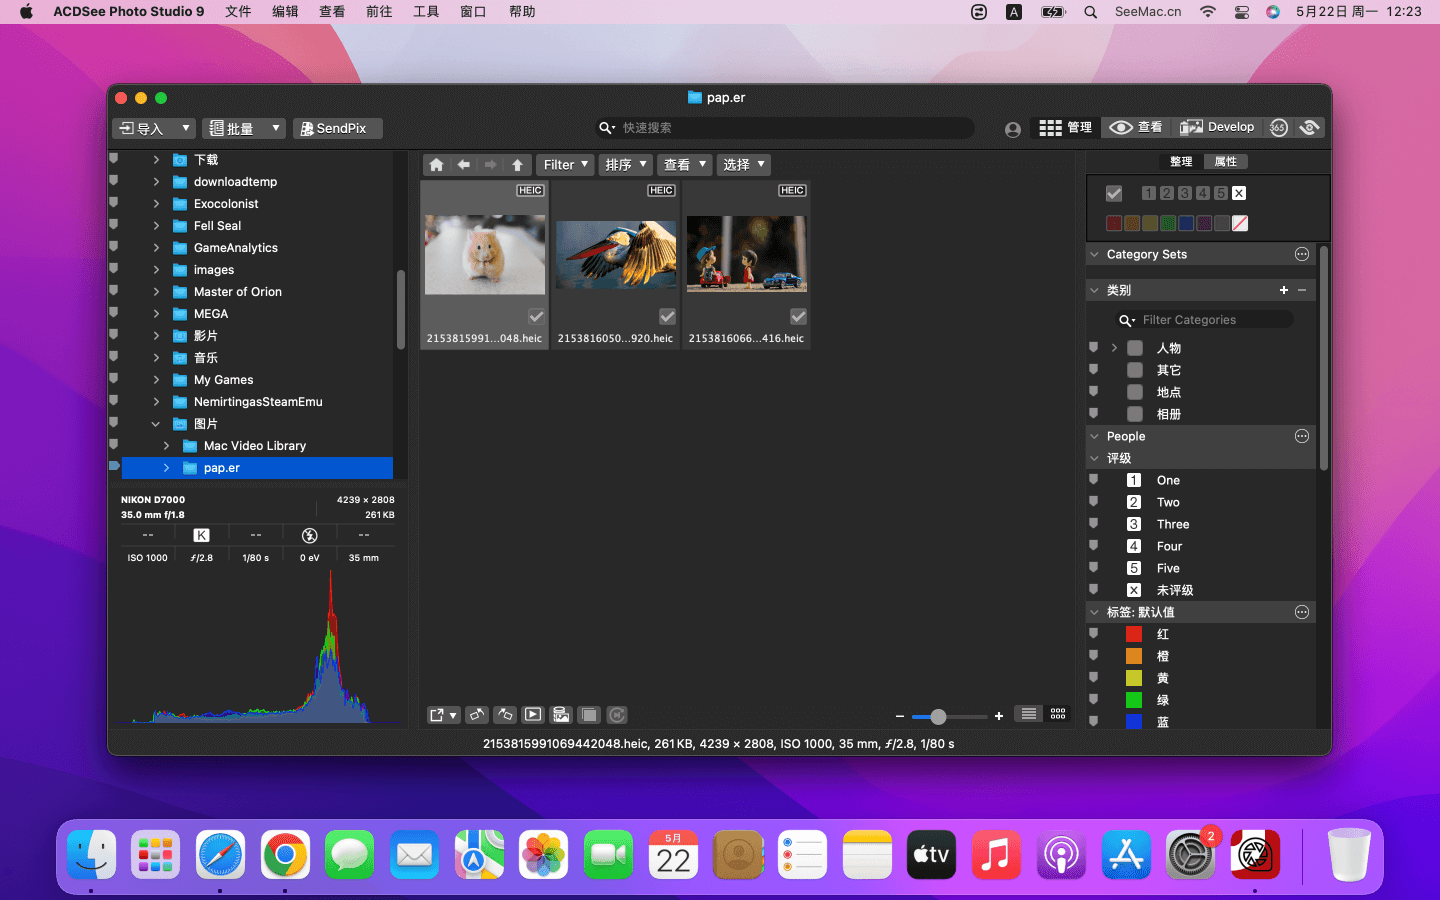The height and width of the screenshot is (900, 1440).
Task: Switch to the 属性 tab
Action: [x=1225, y=161]
